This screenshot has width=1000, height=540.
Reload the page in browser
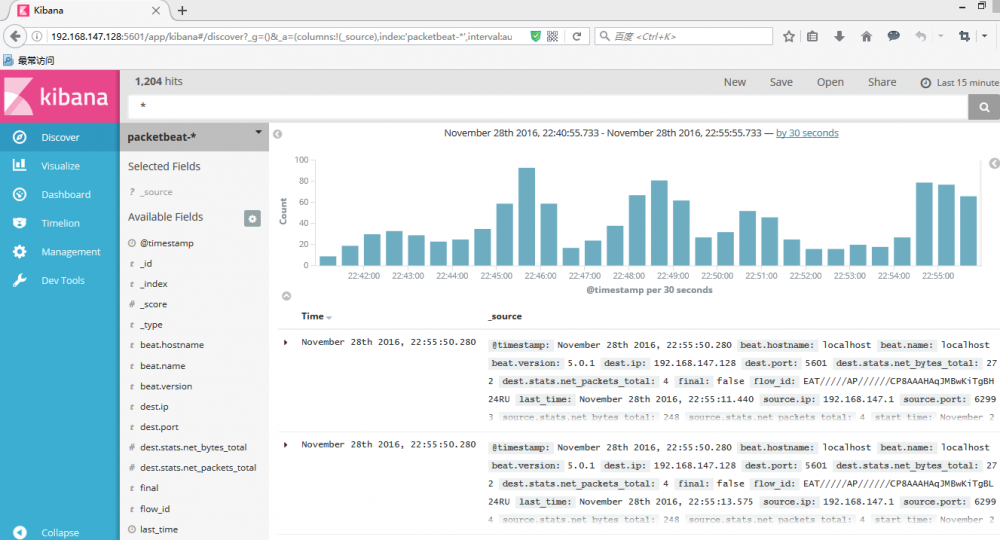tap(577, 36)
